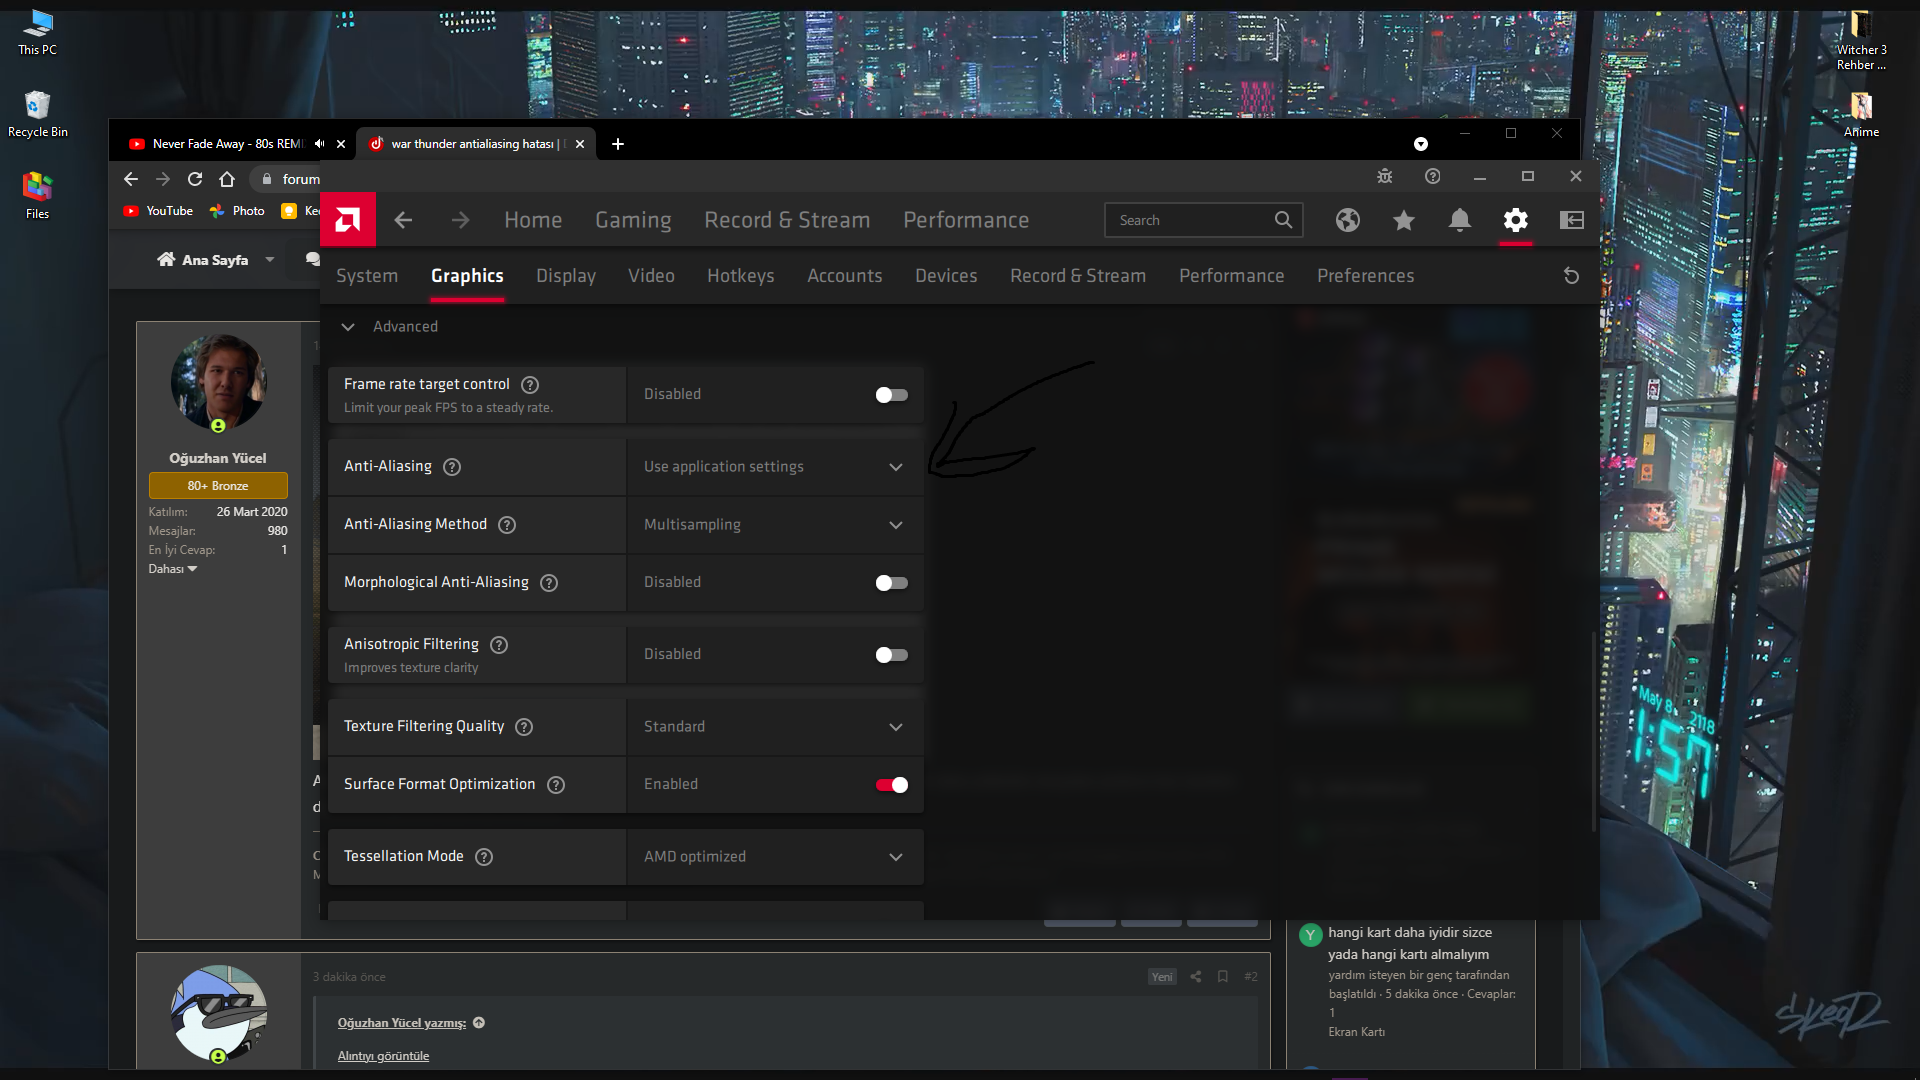Viewport: 1920px width, 1080px height.
Task: Open the settings gear icon
Action: pyautogui.click(x=1516, y=220)
